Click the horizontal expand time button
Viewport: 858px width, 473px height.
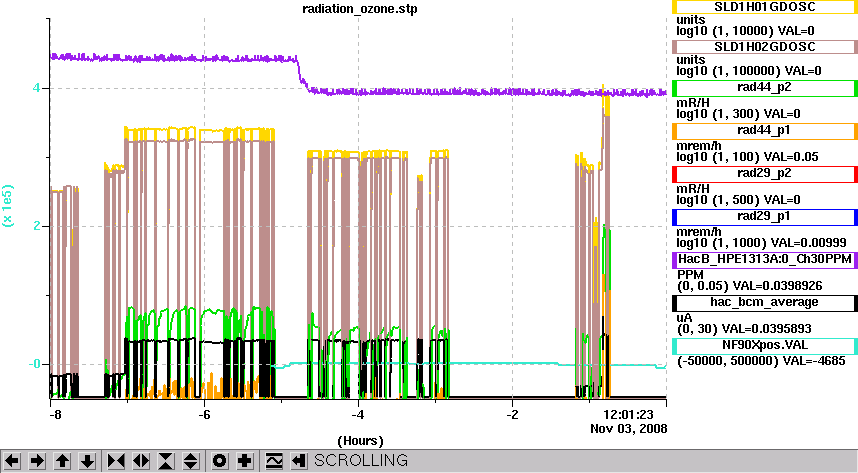(141, 461)
